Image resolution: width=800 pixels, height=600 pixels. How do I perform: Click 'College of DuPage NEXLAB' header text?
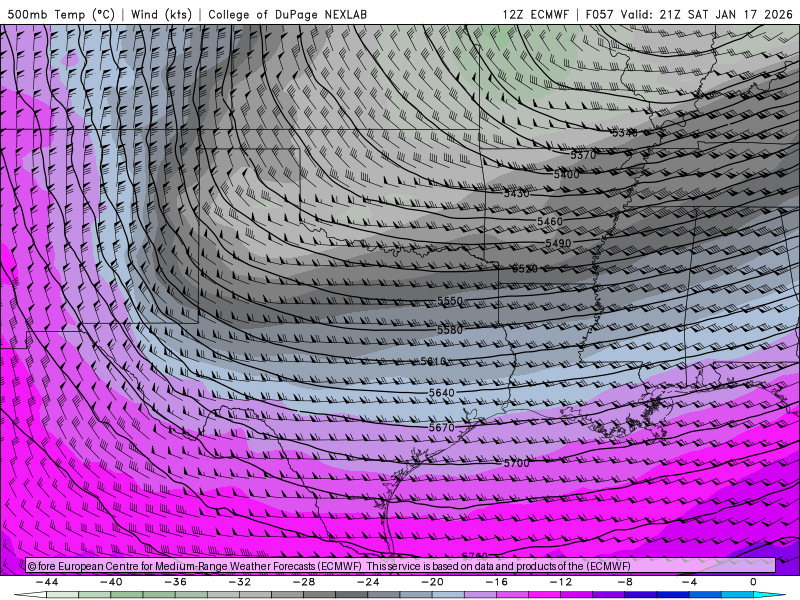coord(287,14)
